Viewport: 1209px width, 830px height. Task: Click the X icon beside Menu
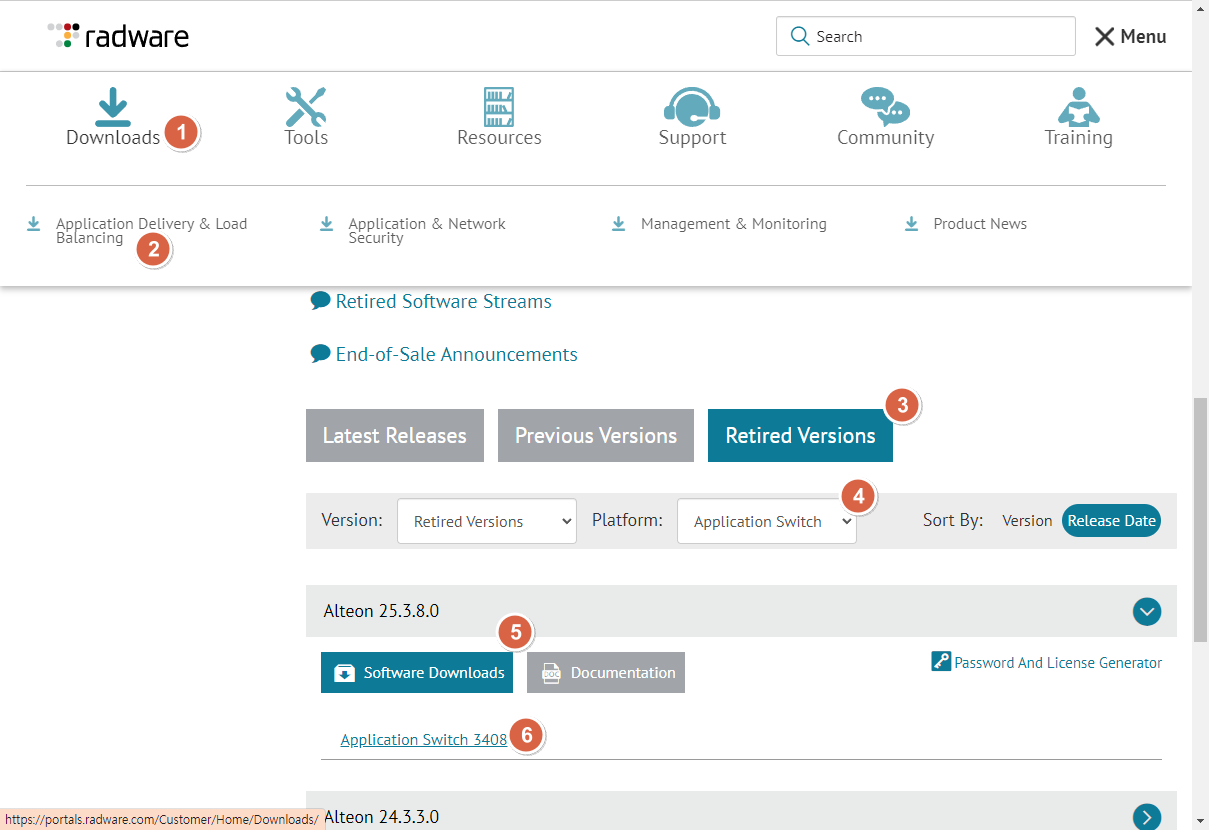1104,37
